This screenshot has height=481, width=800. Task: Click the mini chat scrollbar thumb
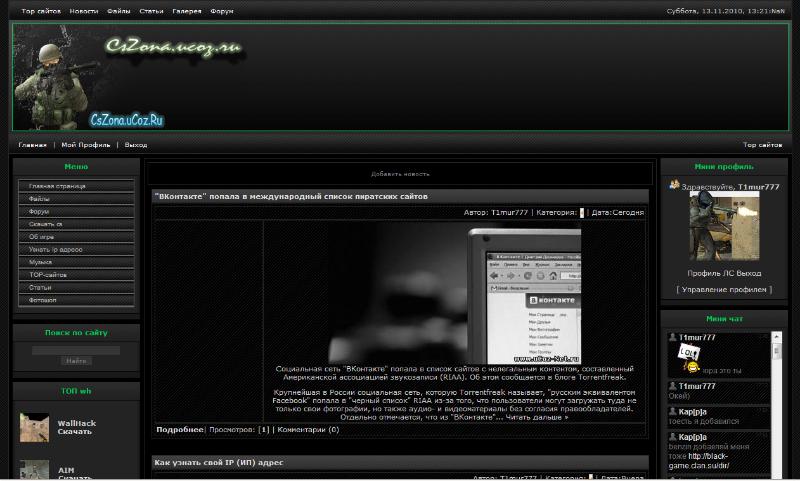777,351
